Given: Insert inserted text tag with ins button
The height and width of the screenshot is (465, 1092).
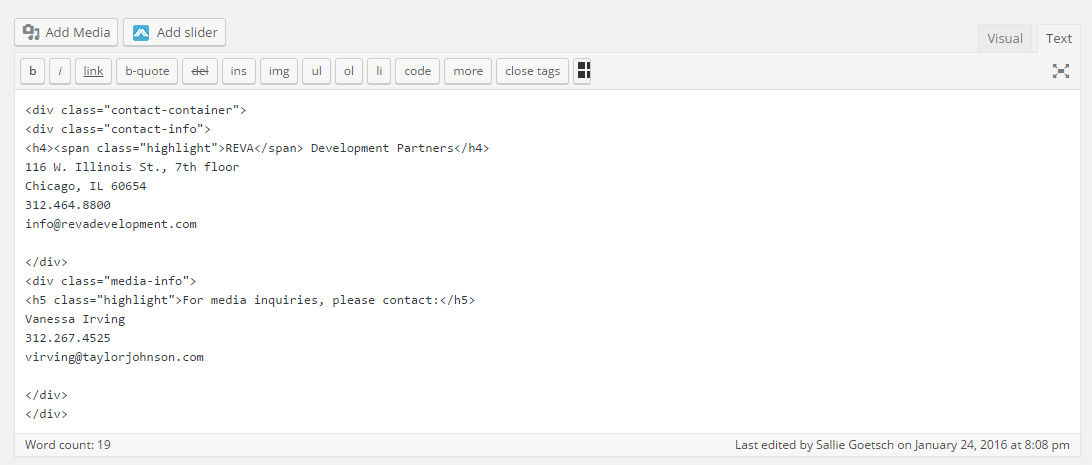Looking at the screenshot, I should [239, 71].
